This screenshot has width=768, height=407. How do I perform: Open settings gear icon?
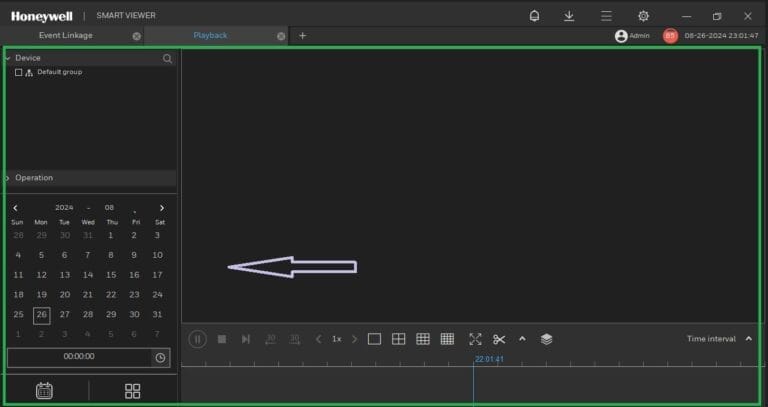coord(643,16)
